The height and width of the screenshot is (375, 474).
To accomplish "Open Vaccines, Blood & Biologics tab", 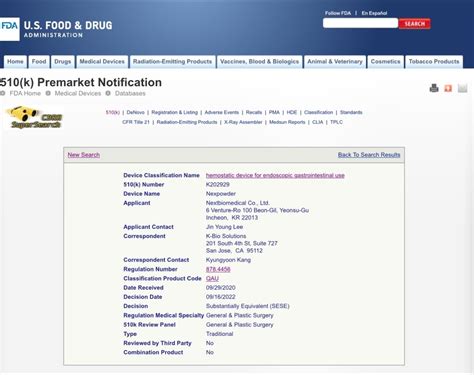I will pos(259,62).
